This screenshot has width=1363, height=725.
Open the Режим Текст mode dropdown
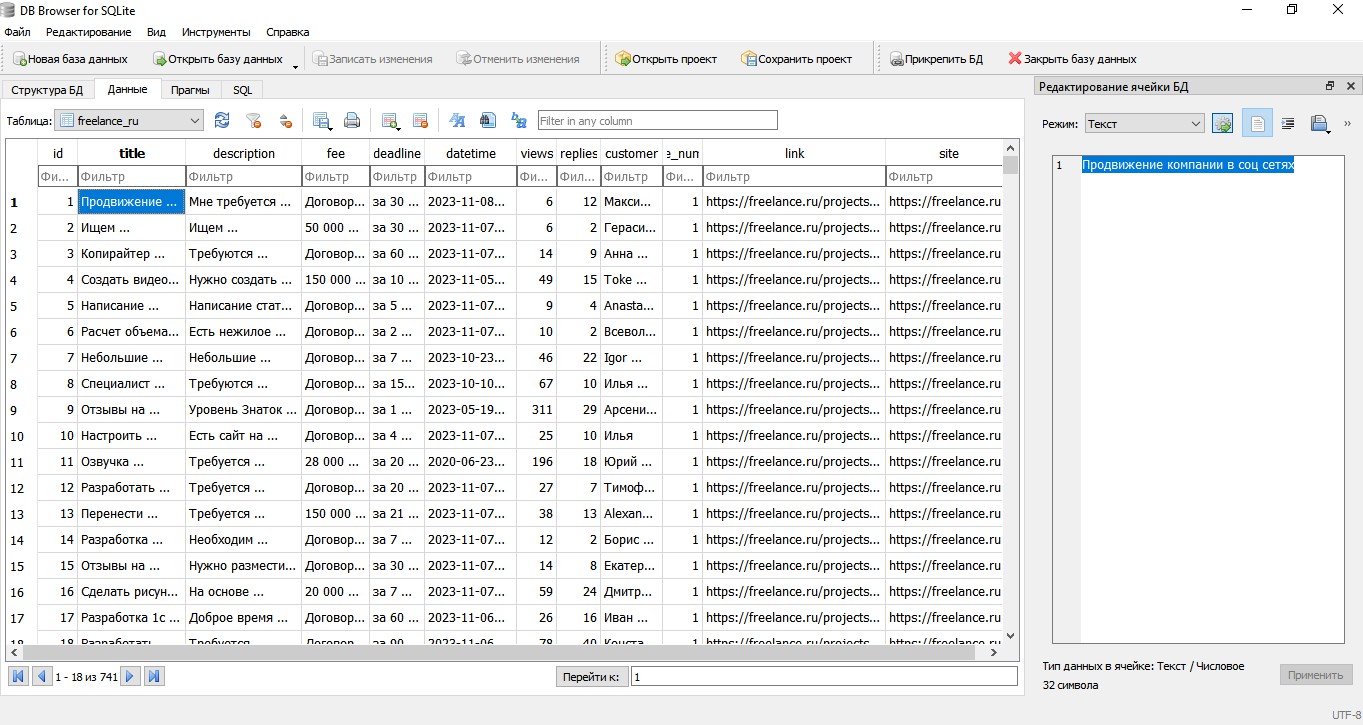(1145, 124)
